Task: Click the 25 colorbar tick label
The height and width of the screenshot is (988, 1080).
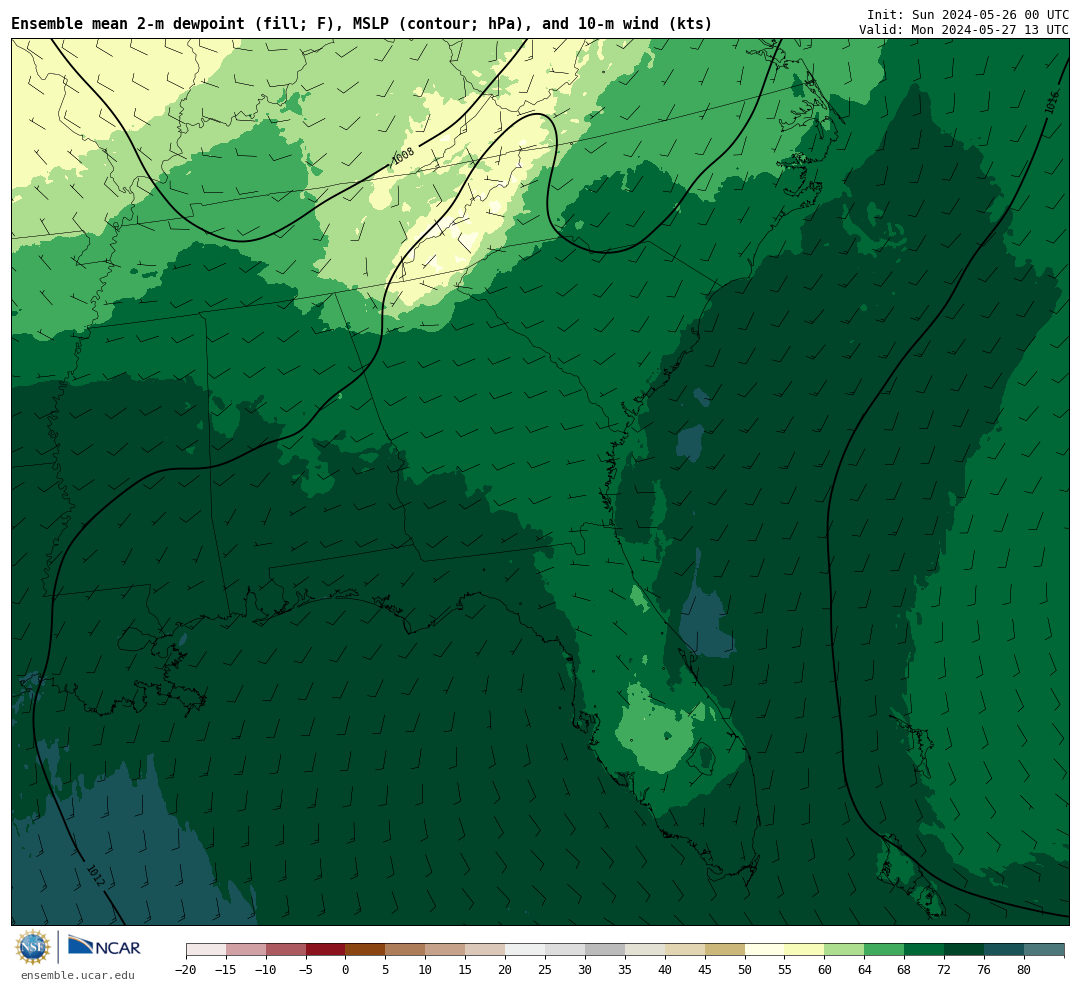Action: (546, 969)
